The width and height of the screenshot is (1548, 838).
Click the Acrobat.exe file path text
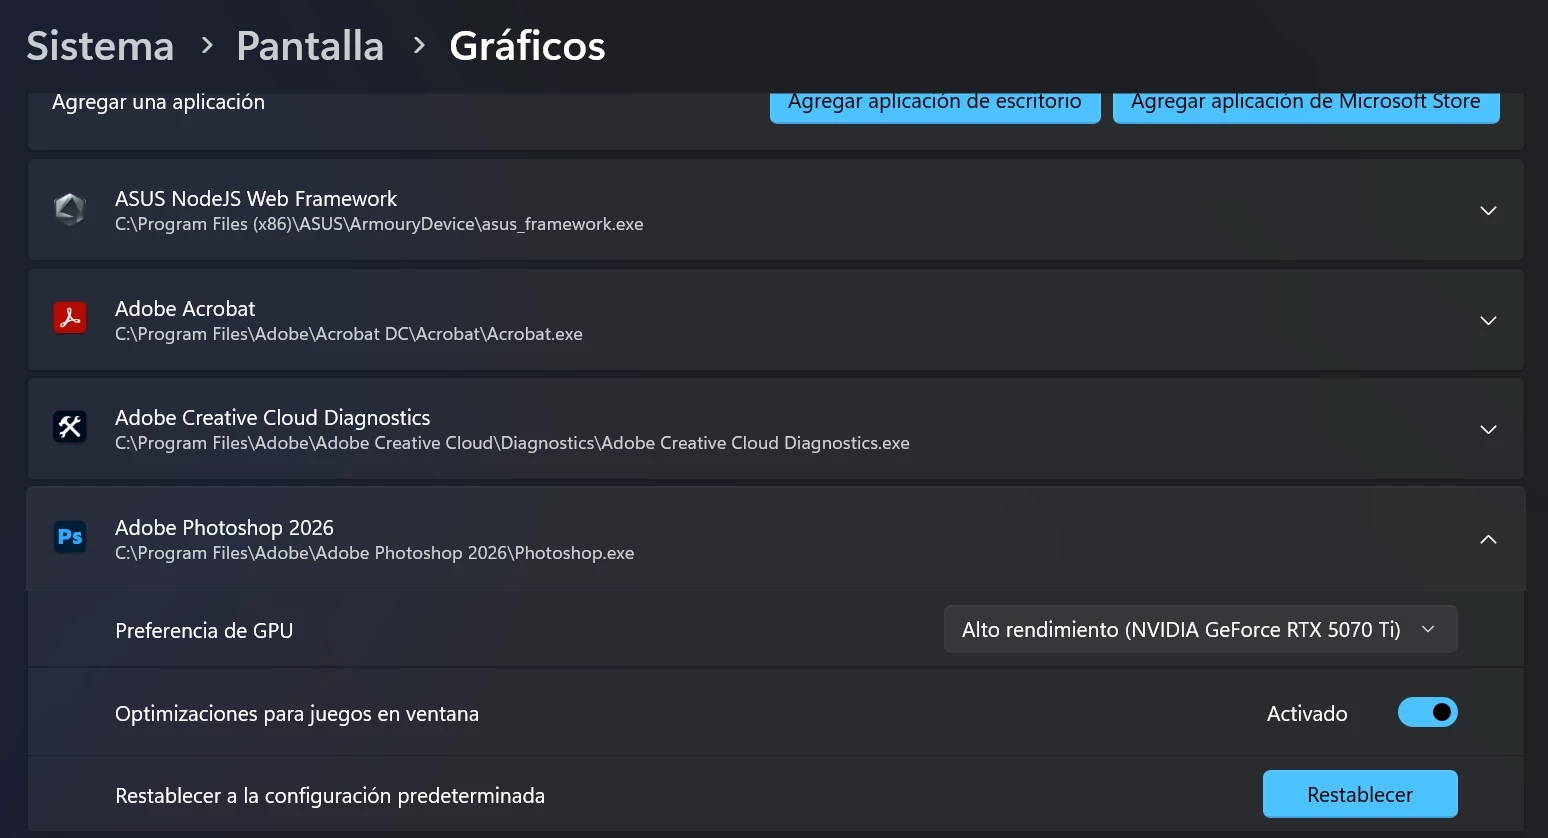tap(348, 334)
